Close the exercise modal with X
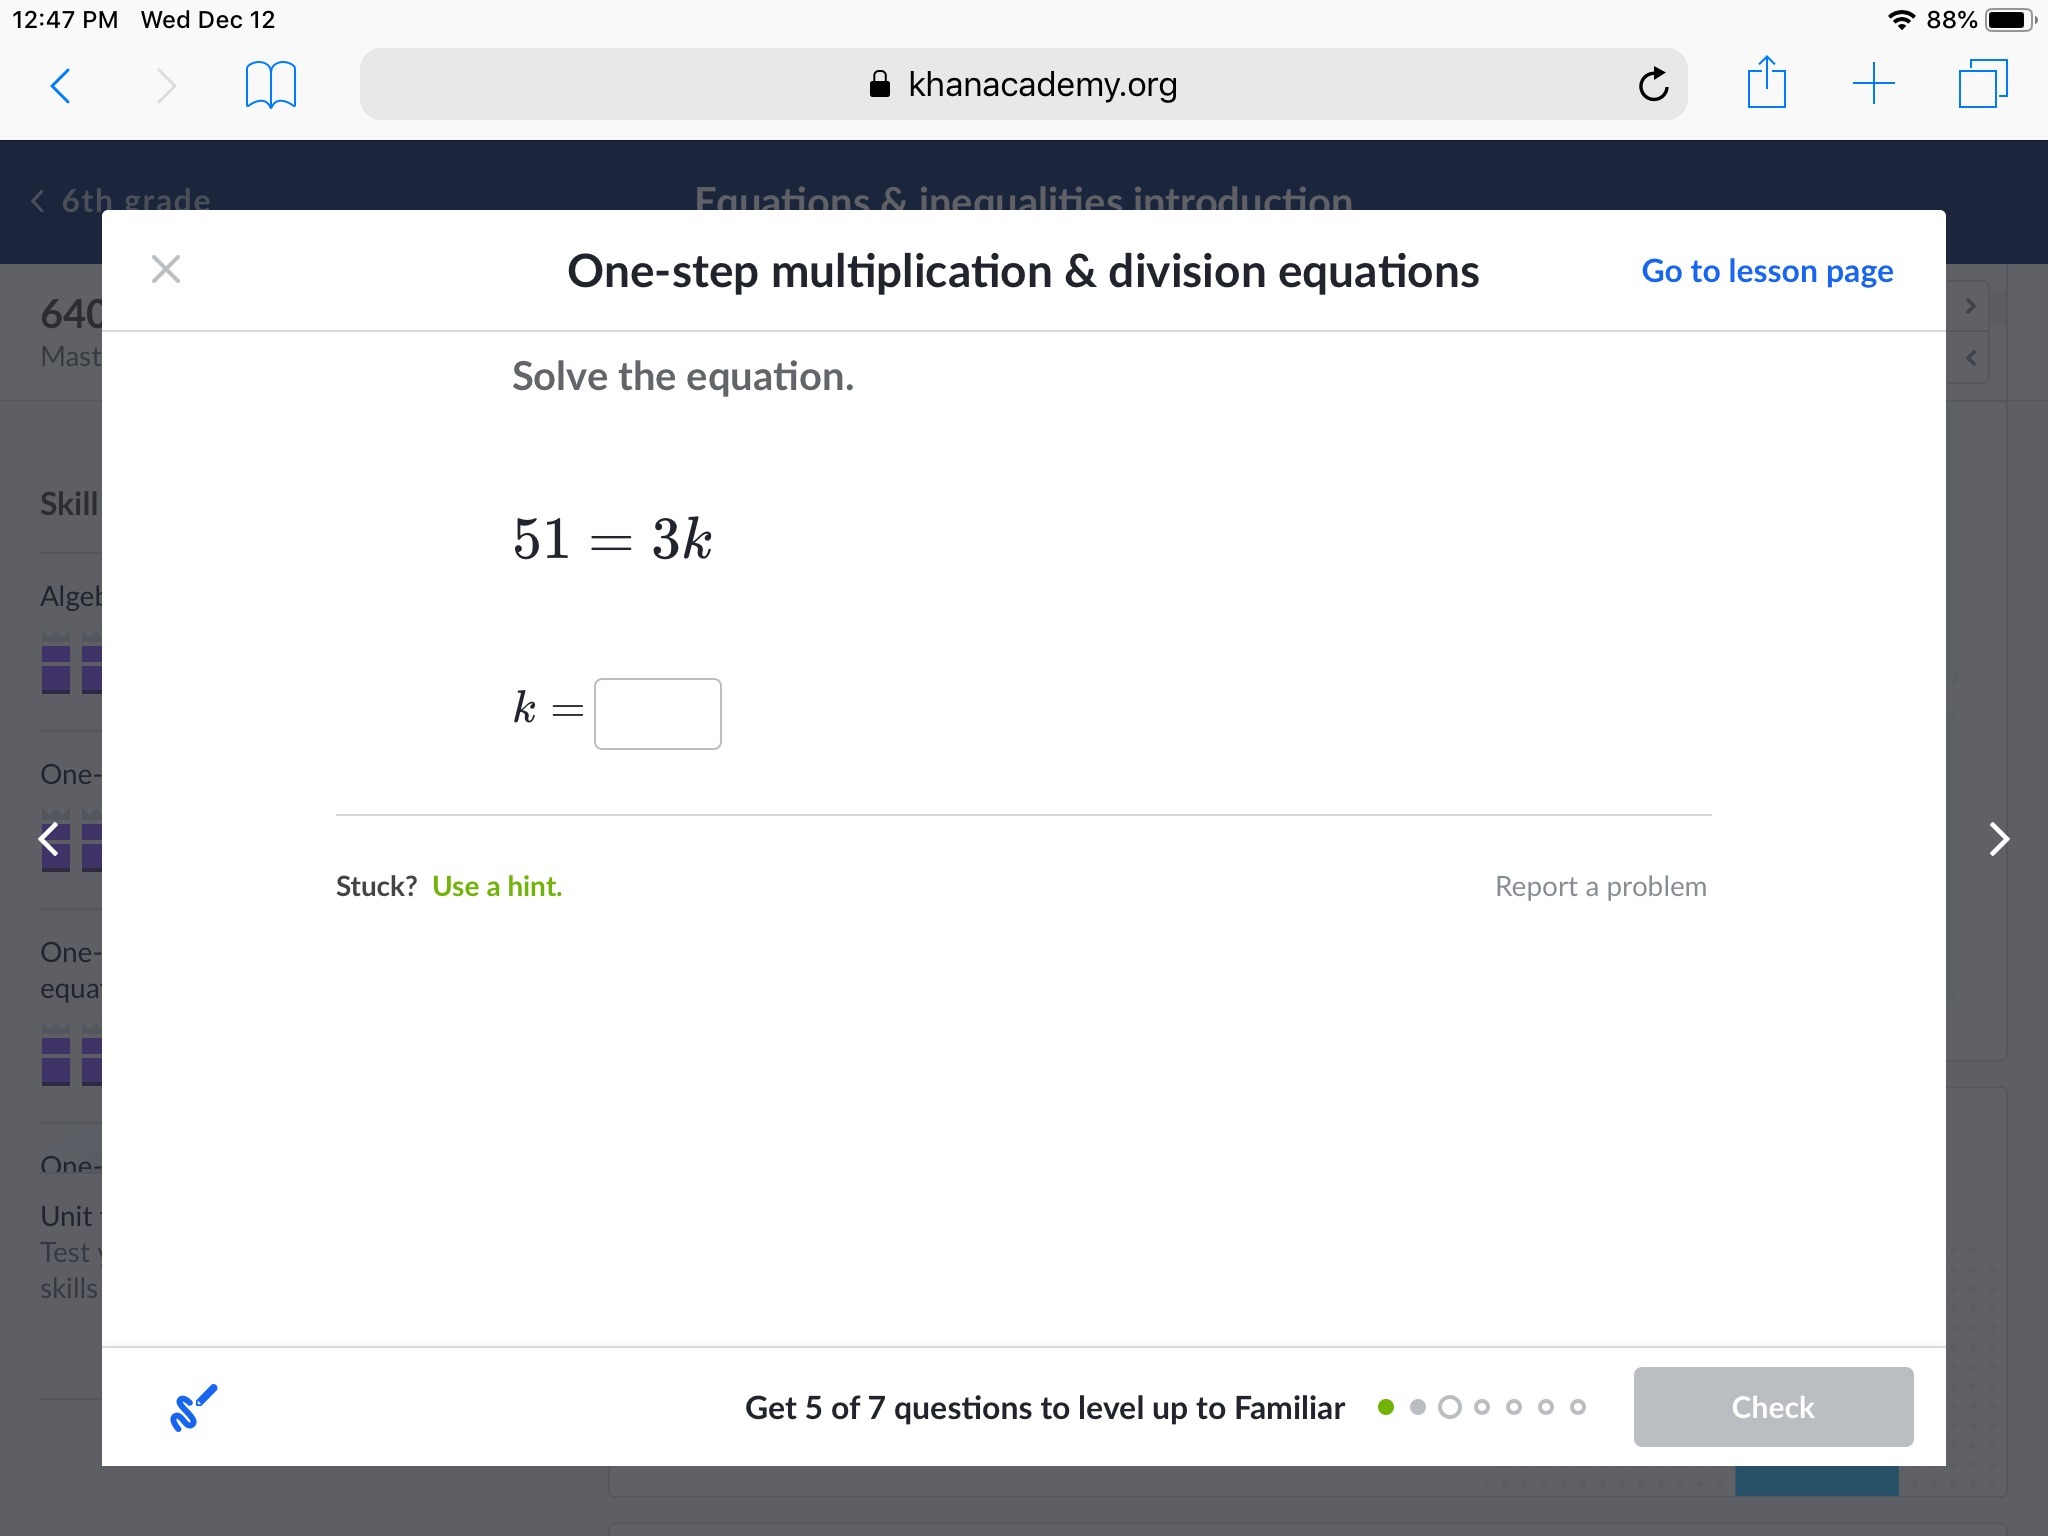 coord(166,269)
